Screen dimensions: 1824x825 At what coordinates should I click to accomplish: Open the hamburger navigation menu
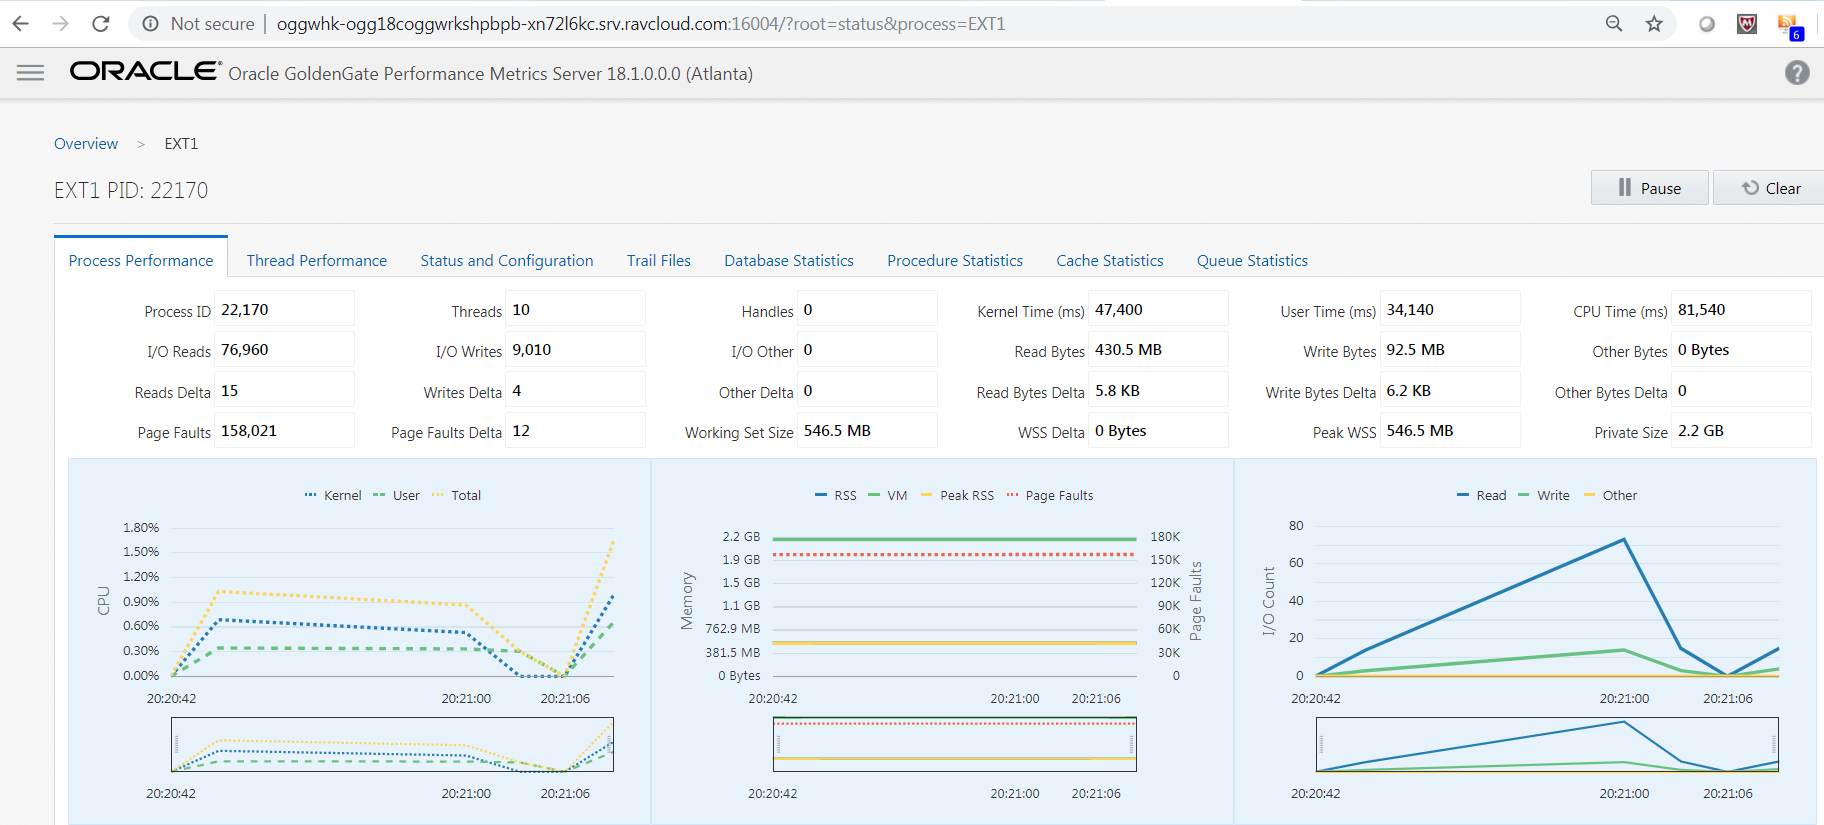[31, 72]
